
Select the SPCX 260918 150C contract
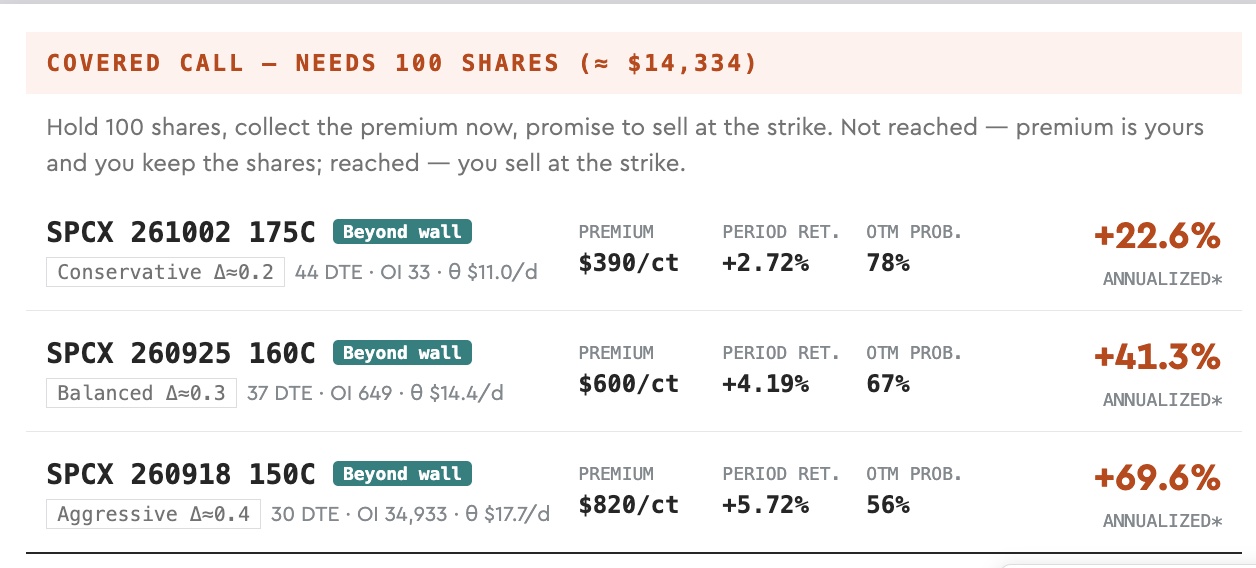tap(181, 474)
